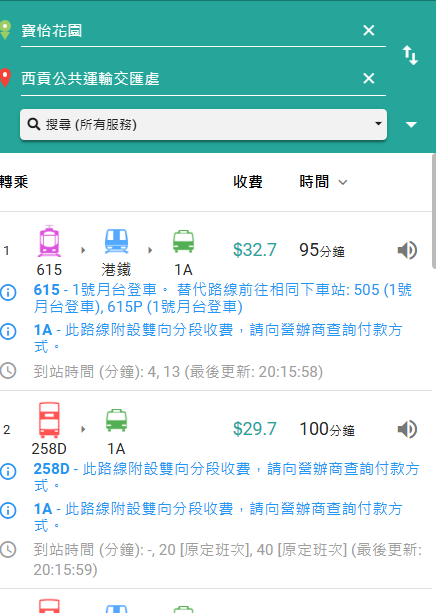Click the magnifier icon in search dropdown
The image size is (436, 613).
[x=34, y=124]
